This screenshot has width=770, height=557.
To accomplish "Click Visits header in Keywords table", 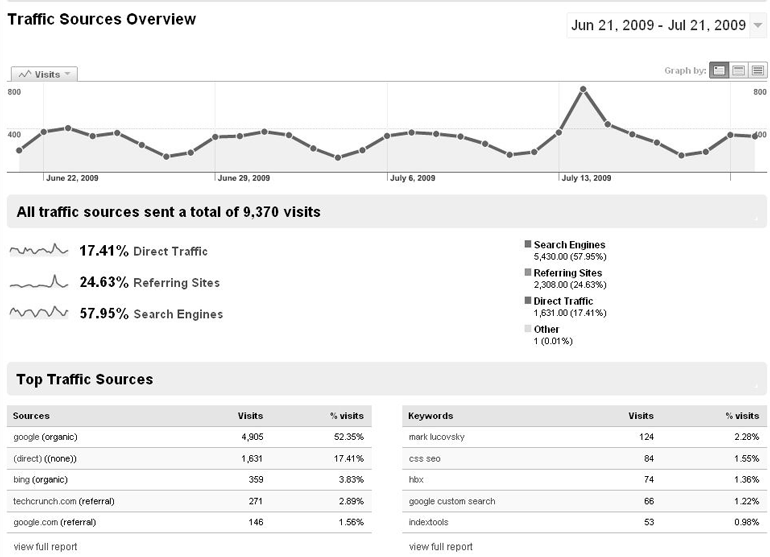I will coord(641,416).
